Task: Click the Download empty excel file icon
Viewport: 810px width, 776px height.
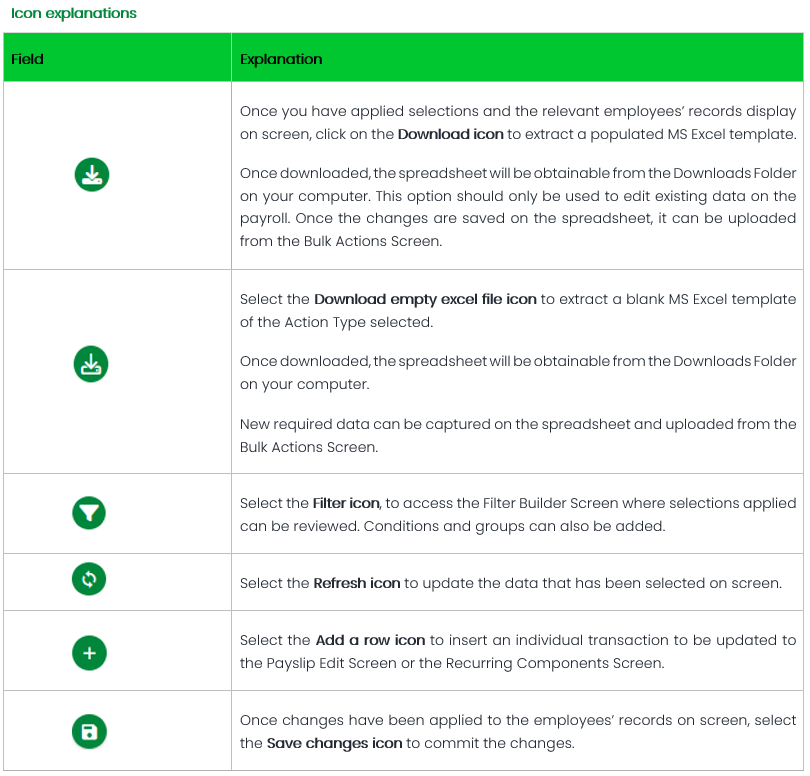Action: [x=92, y=364]
